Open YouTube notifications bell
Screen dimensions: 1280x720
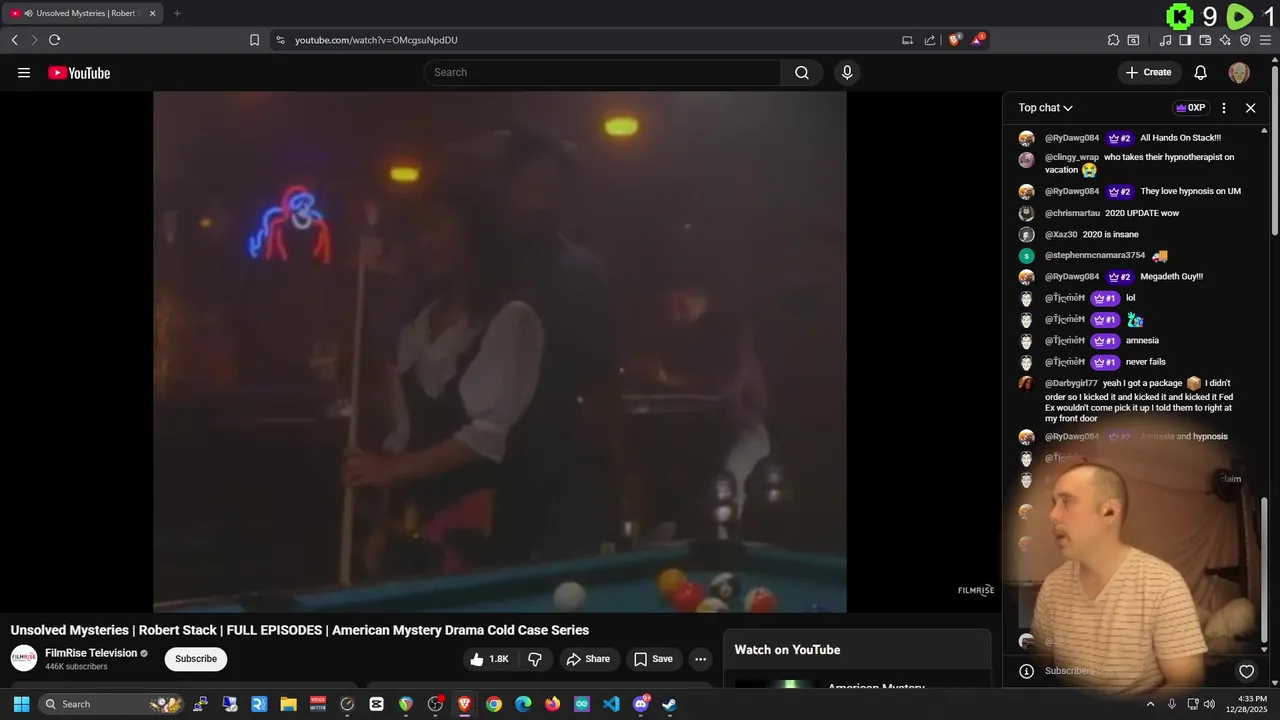click(x=1201, y=72)
